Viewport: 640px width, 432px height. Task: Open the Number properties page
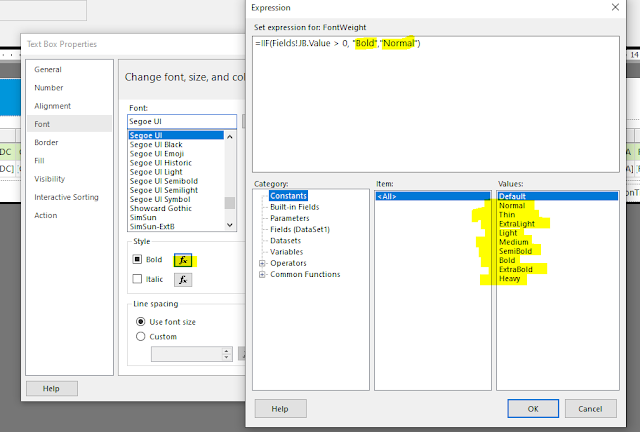(49, 88)
